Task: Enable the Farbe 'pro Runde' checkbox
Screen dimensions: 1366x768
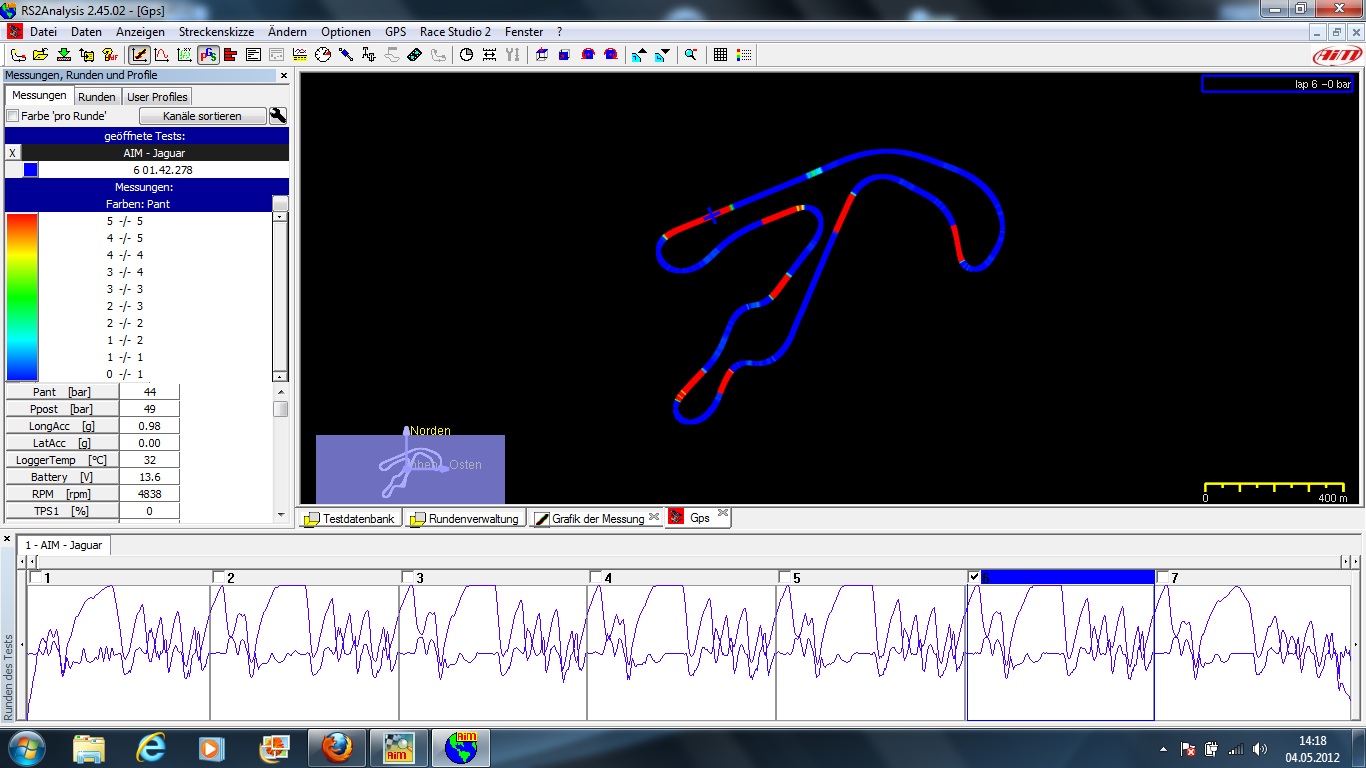Action: click(x=13, y=116)
